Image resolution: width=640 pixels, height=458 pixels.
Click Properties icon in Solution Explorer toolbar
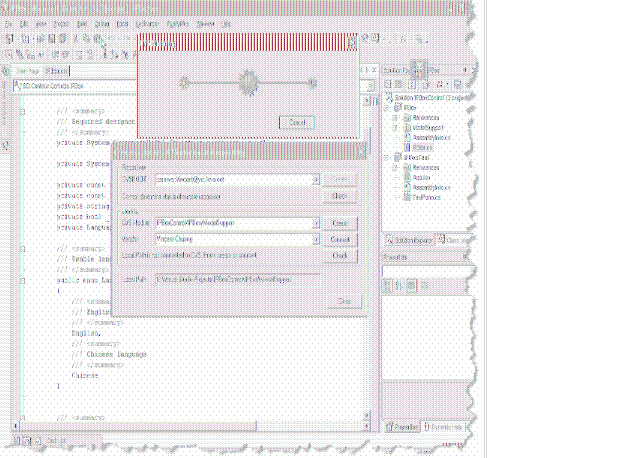point(458,84)
